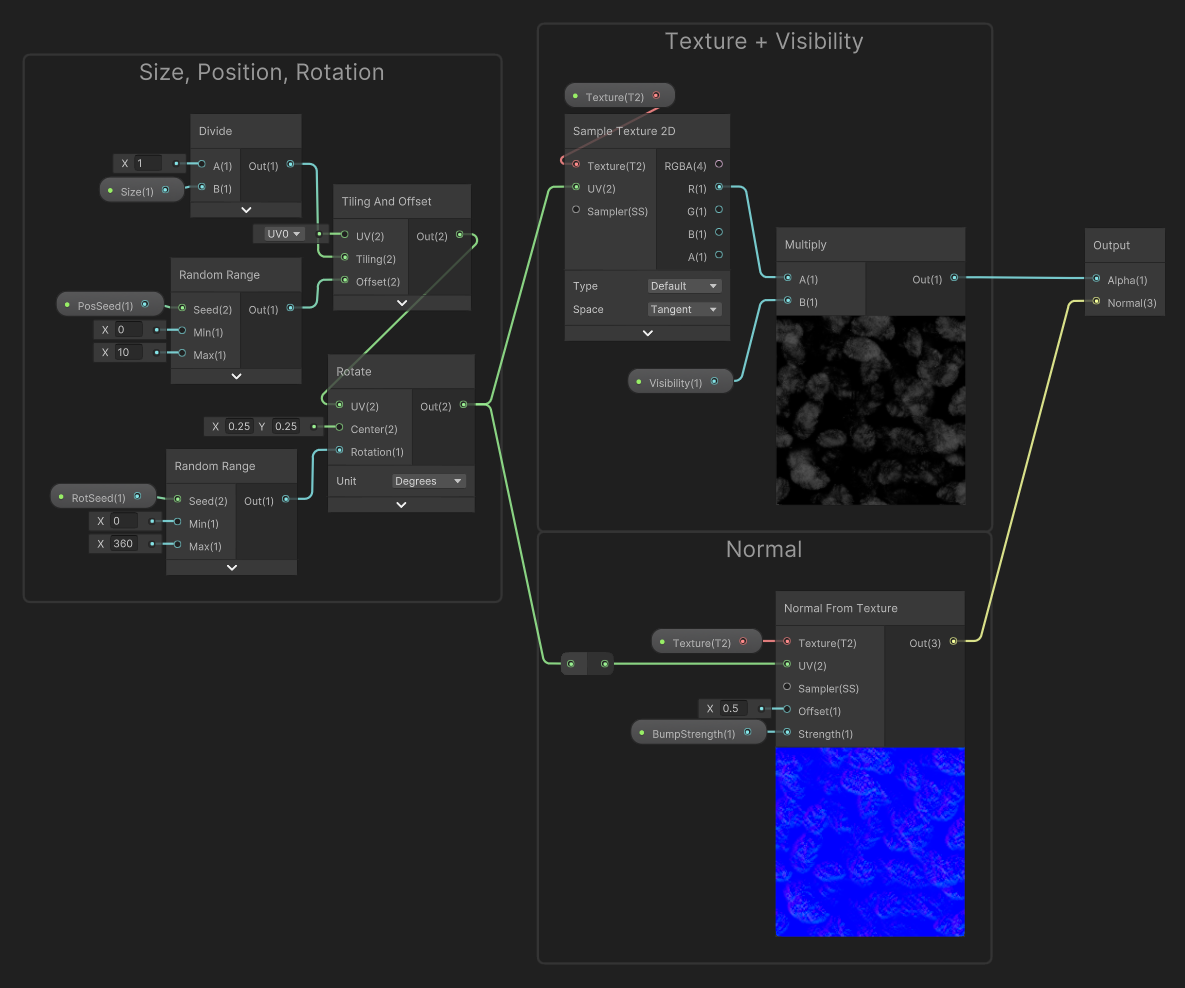Open the Unit dropdown set to Degrees

(429, 481)
